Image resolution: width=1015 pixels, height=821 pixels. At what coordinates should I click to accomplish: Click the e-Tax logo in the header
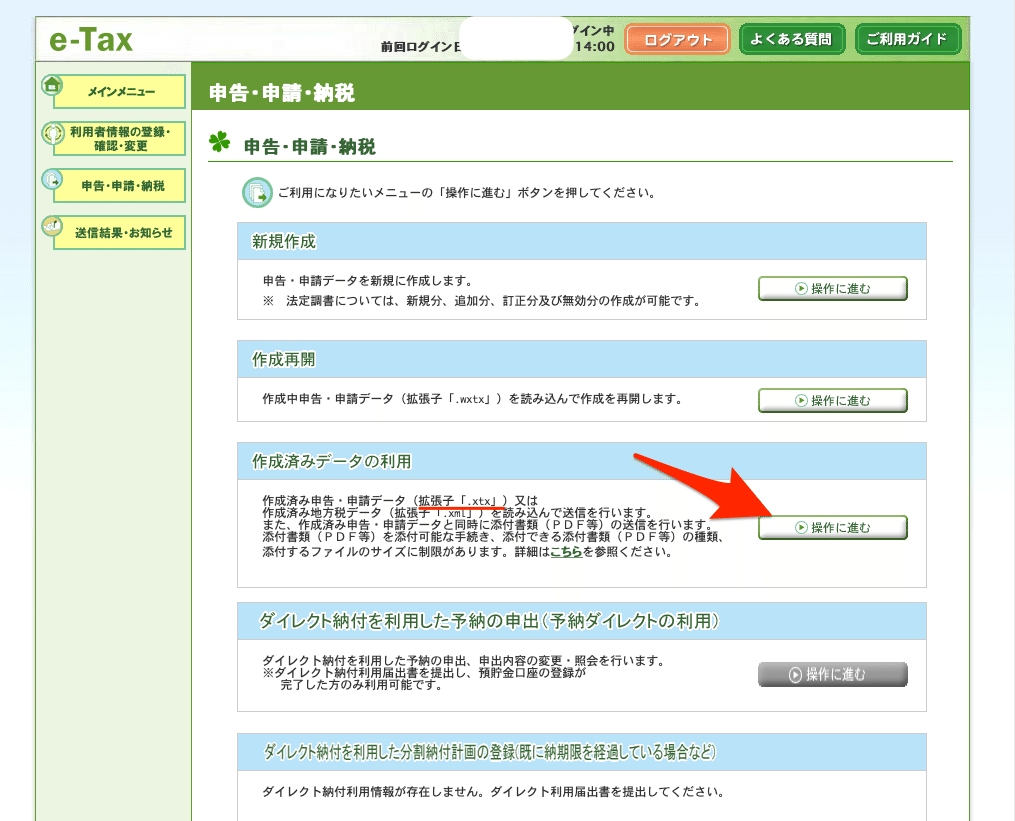point(90,38)
